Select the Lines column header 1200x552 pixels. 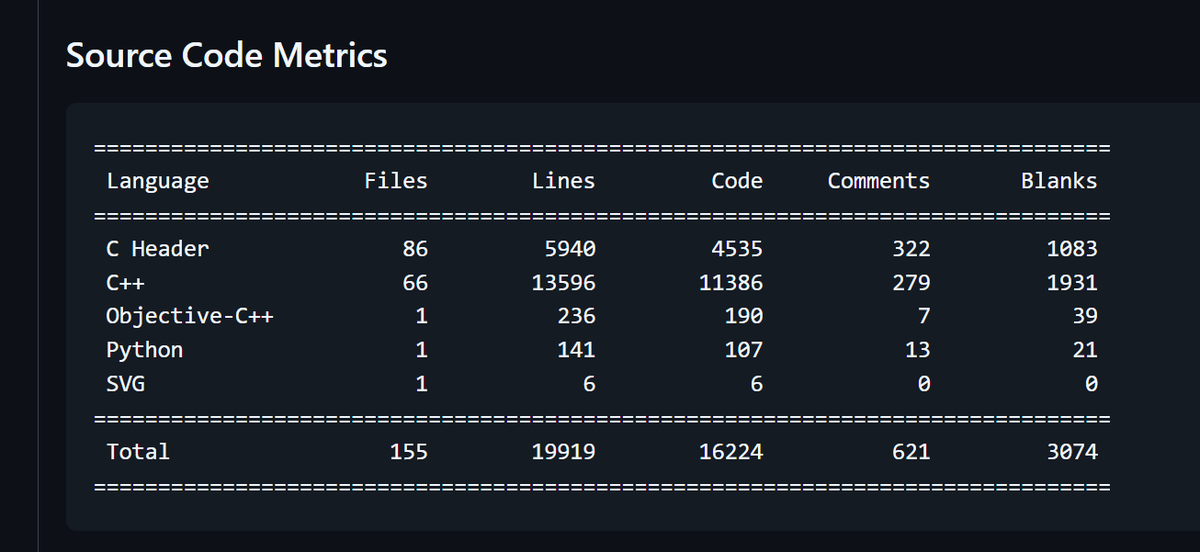coord(563,181)
